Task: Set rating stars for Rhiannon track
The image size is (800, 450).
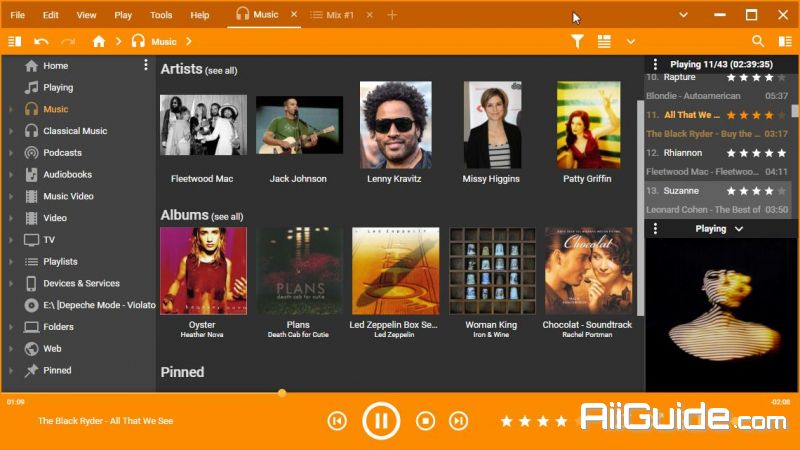Action: point(756,153)
